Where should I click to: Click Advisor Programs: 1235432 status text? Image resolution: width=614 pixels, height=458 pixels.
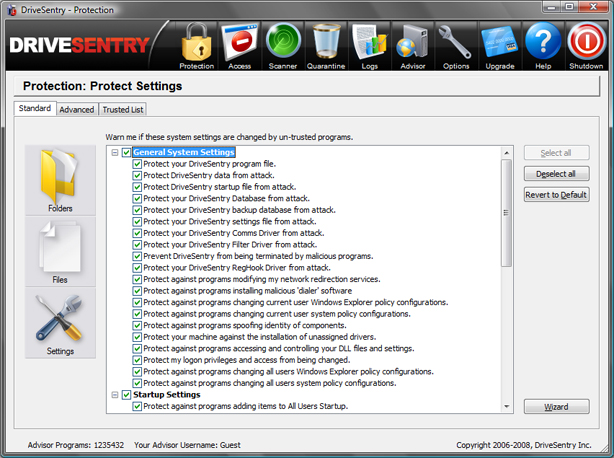pos(76,445)
